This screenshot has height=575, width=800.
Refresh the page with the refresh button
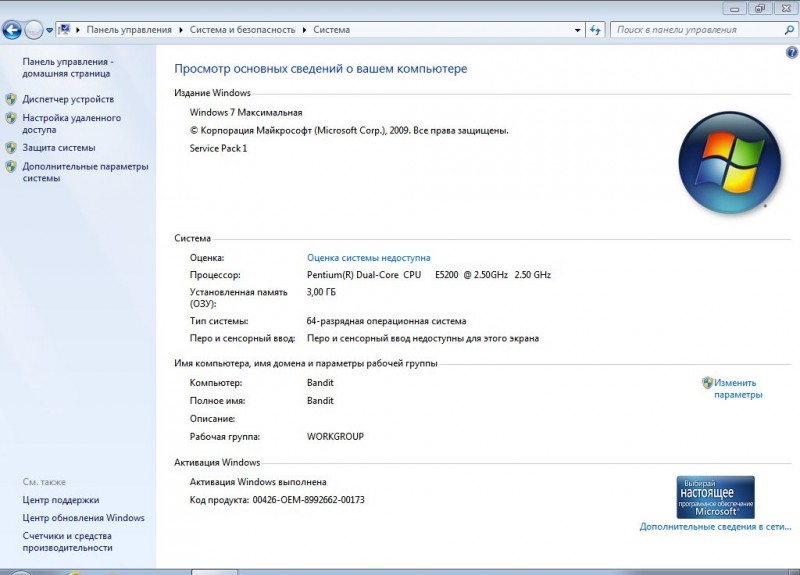coord(595,30)
